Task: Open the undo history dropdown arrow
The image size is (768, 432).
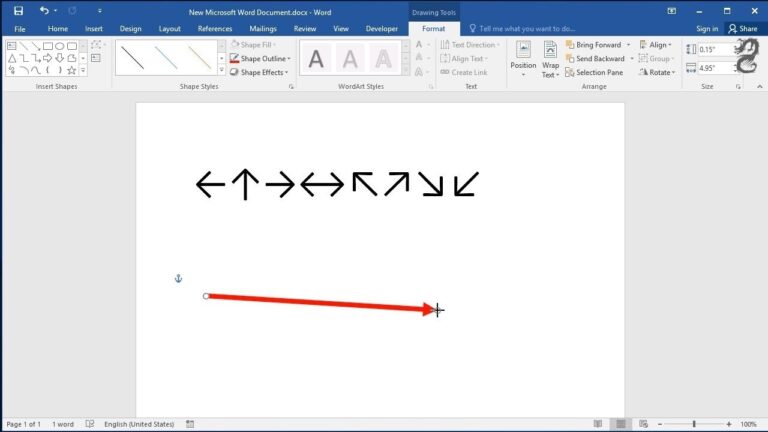Action: pos(55,11)
